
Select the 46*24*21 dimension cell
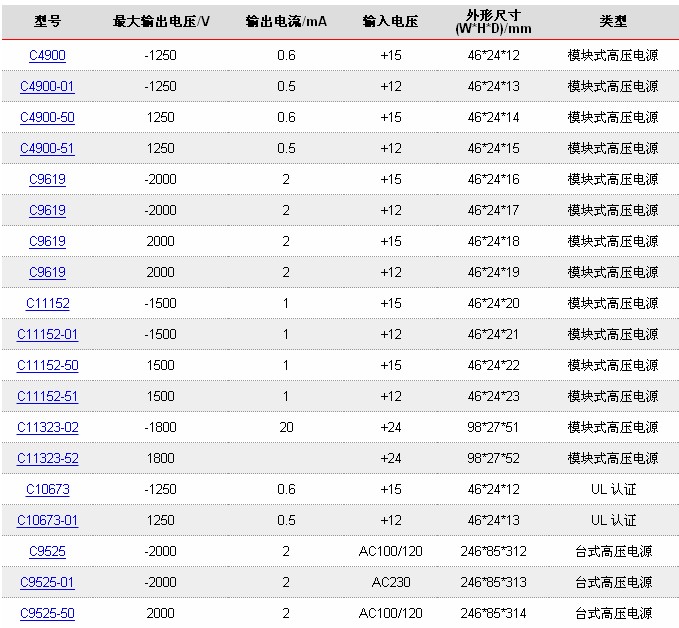click(x=493, y=334)
